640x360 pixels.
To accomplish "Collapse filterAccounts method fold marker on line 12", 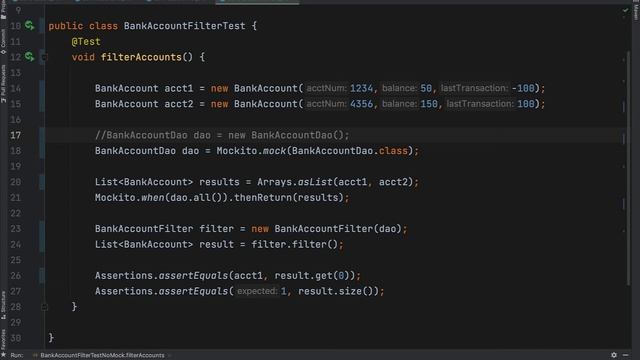I will click(x=44, y=57).
